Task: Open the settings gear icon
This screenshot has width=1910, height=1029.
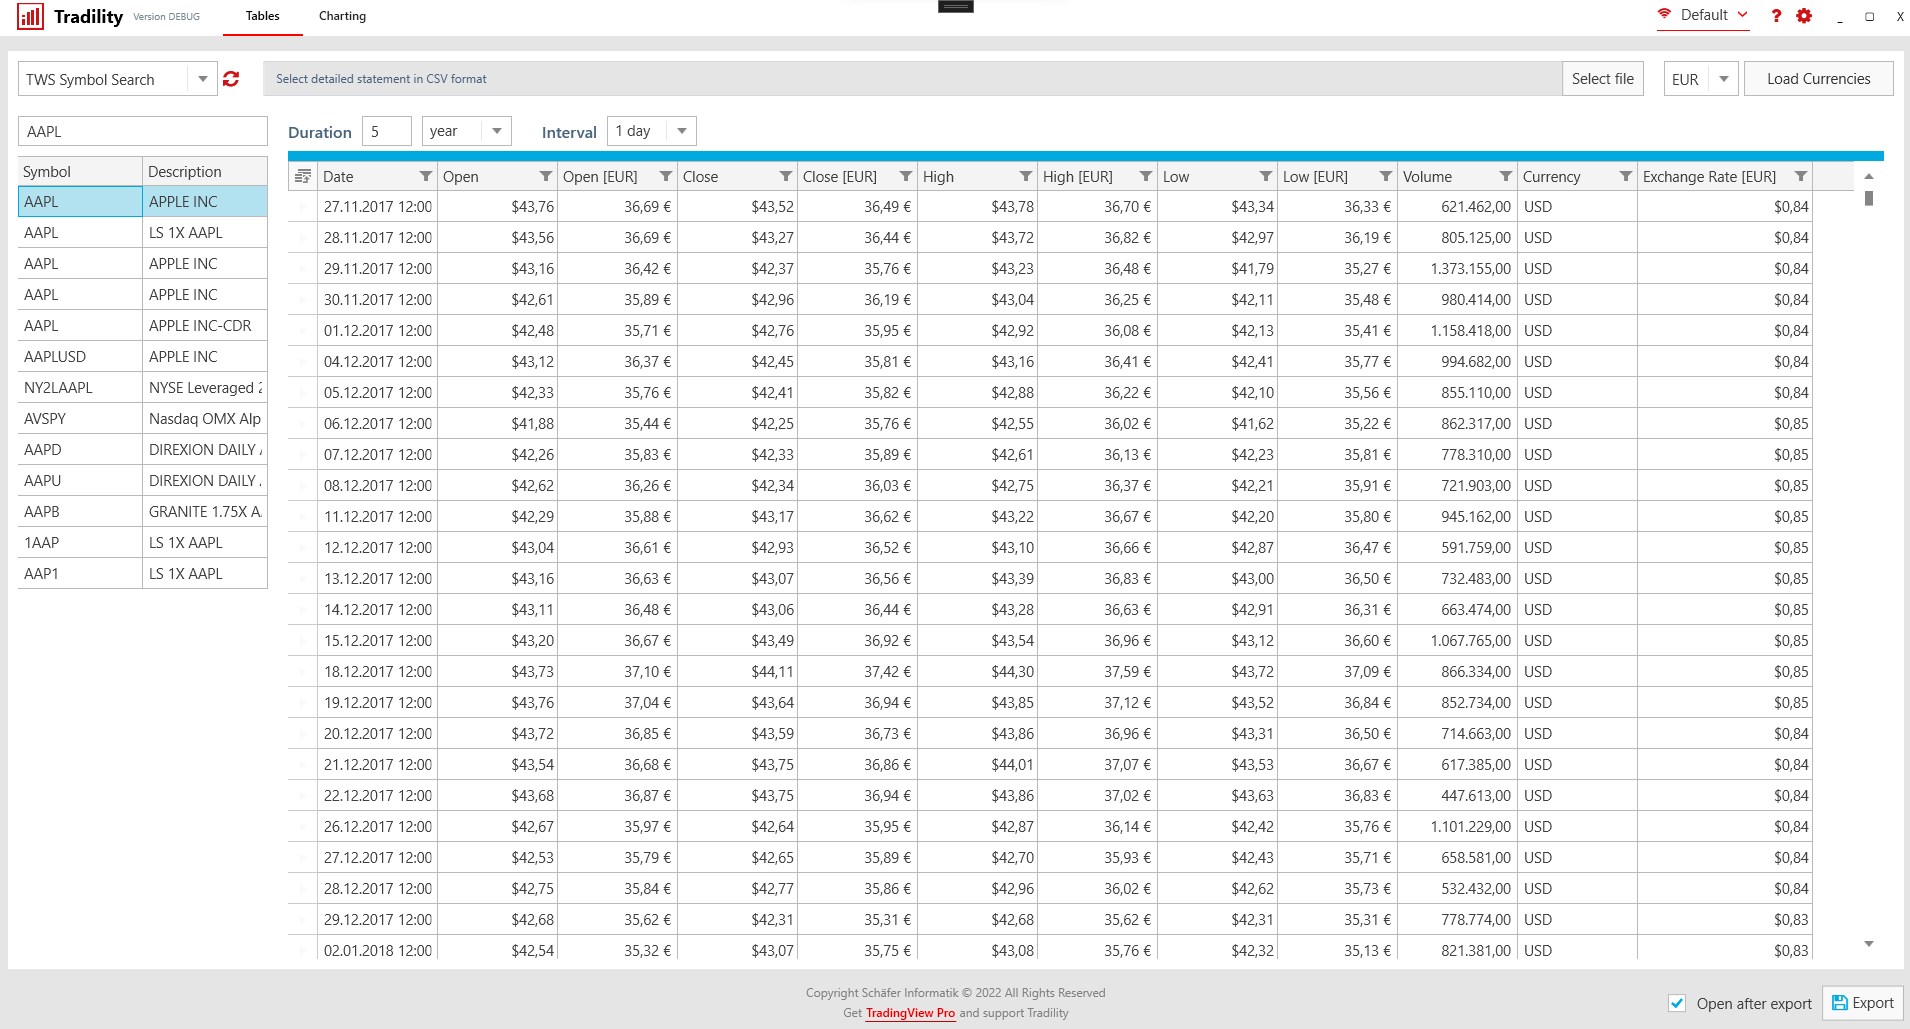Action: pos(1804,16)
